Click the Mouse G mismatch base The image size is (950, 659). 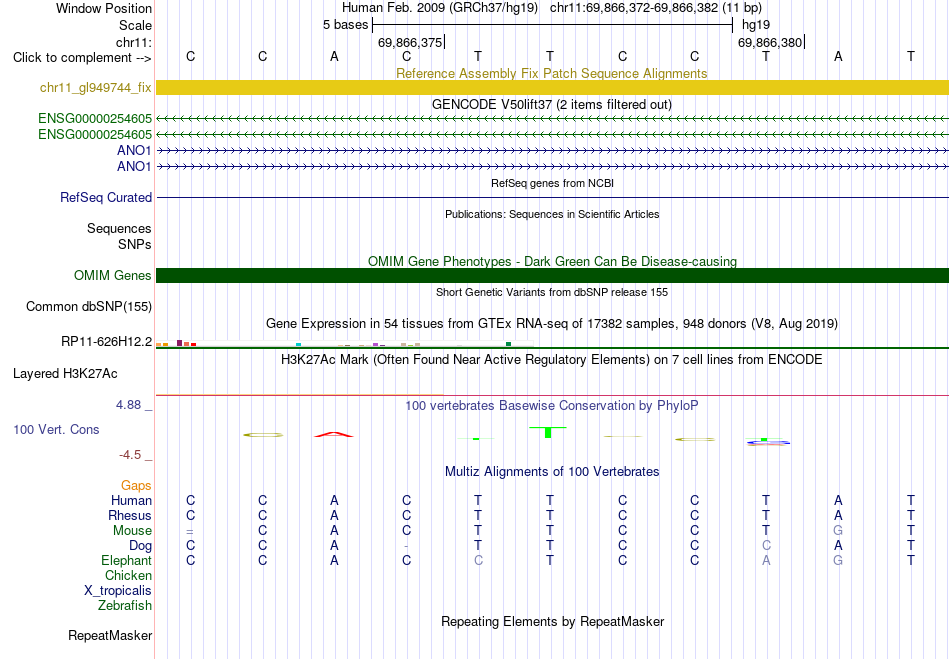point(838,531)
